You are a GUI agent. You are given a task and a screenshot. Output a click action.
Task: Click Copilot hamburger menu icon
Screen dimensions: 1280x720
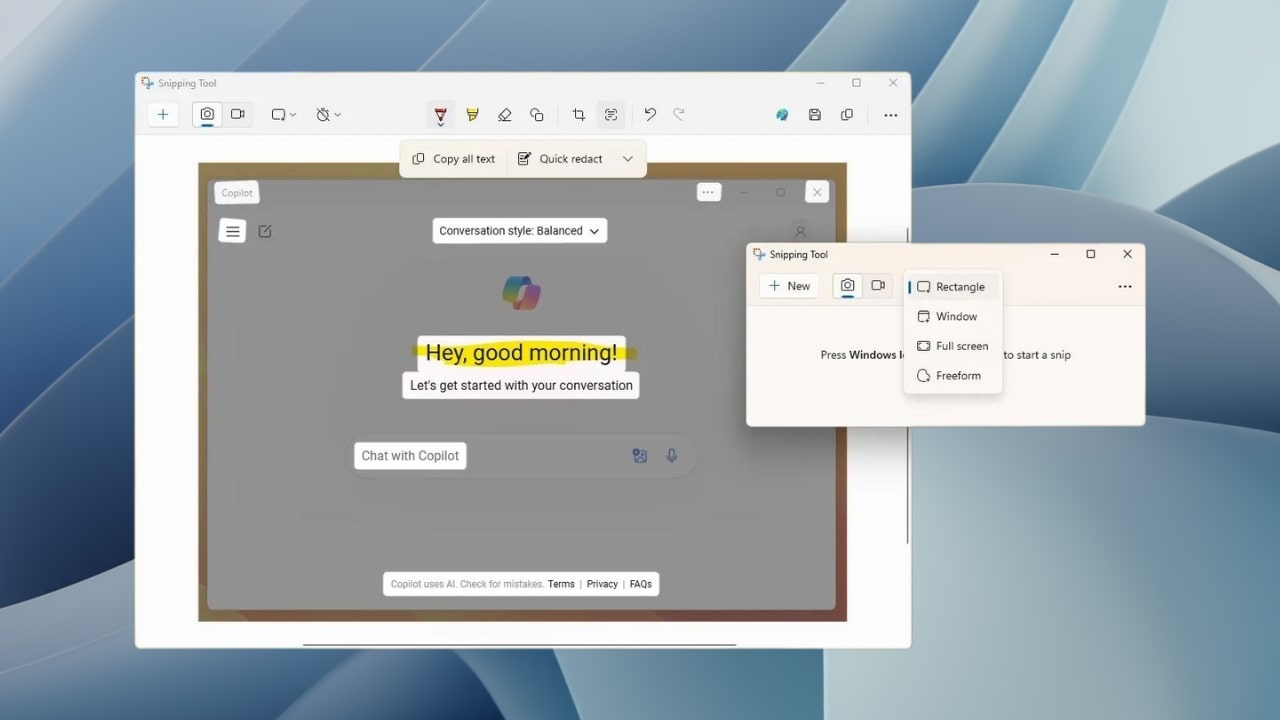click(232, 231)
